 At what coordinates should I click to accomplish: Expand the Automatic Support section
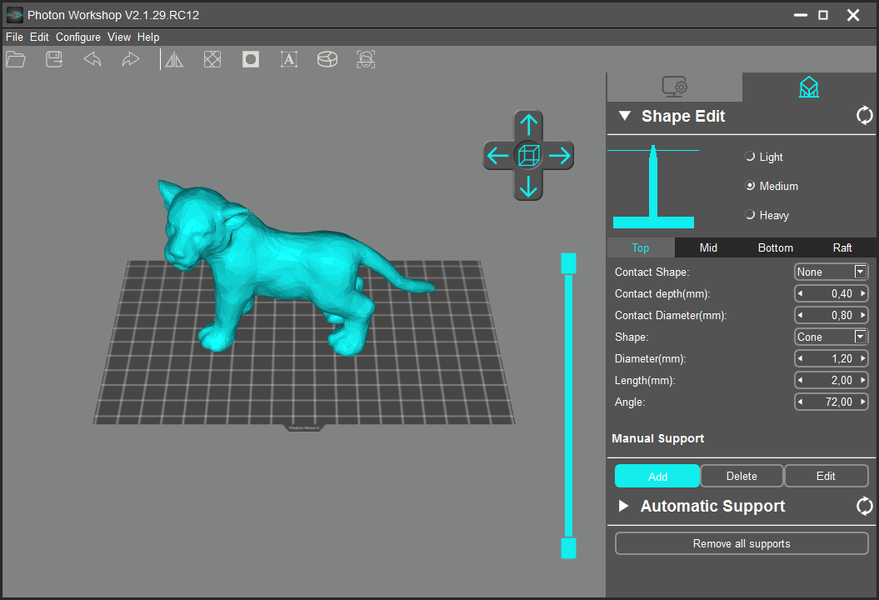click(624, 506)
